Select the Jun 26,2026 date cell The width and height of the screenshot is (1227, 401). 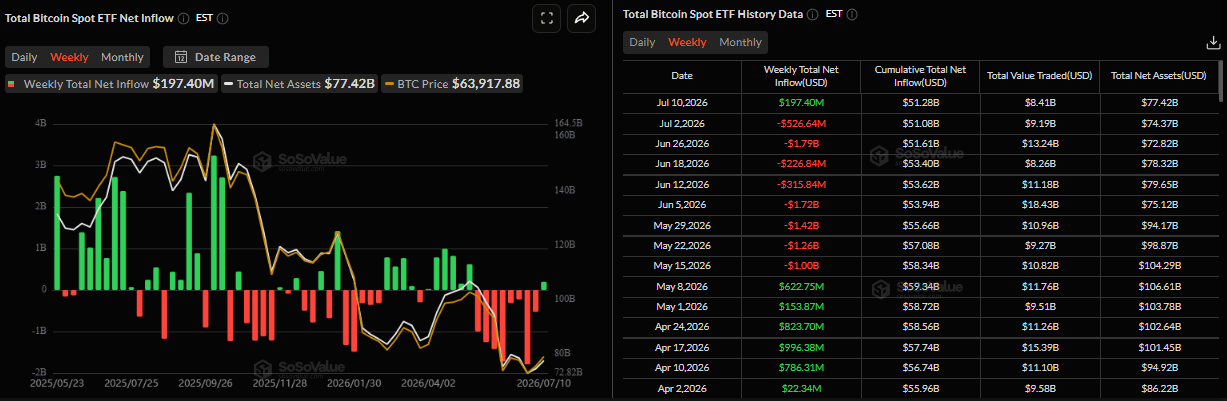pos(681,143)
